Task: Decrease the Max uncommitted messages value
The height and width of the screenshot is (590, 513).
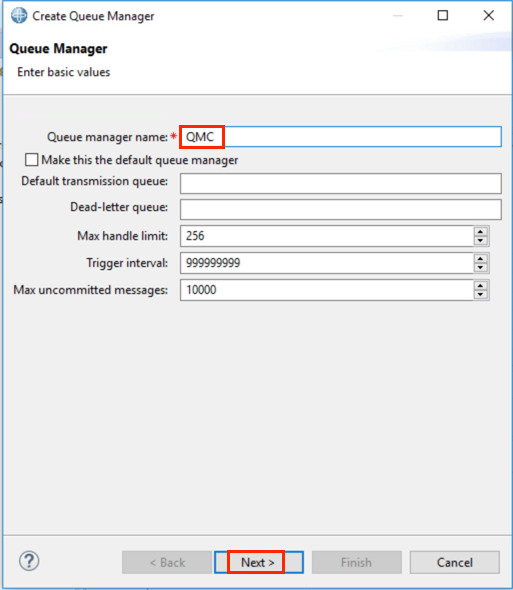Action: coord(481,295)
